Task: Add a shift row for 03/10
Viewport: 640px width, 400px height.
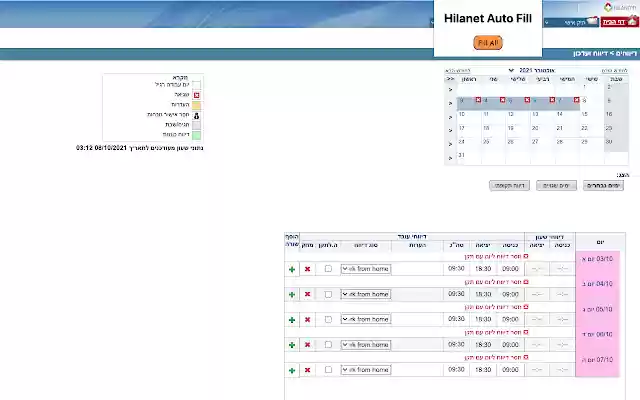Action: [x=292, y=269]
